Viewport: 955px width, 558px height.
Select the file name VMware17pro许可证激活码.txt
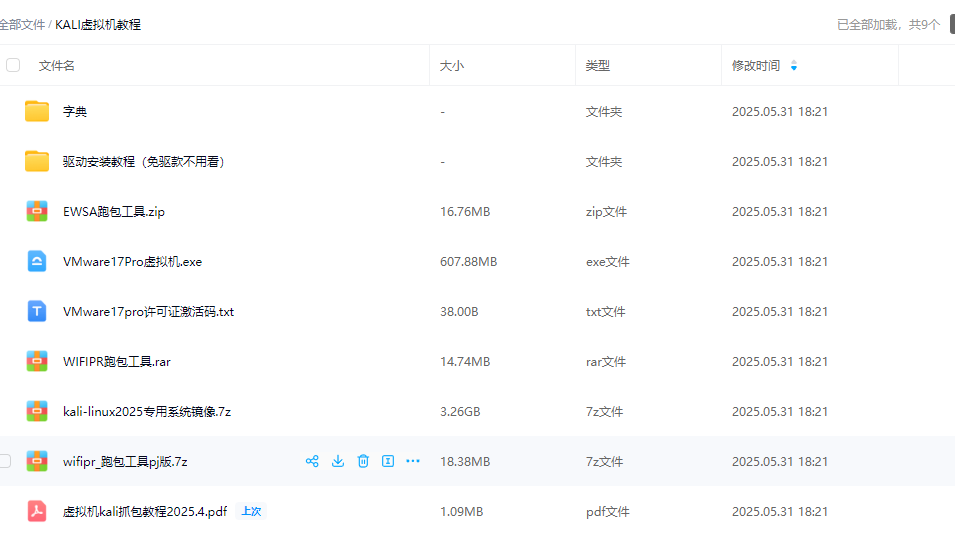[149, 311]
